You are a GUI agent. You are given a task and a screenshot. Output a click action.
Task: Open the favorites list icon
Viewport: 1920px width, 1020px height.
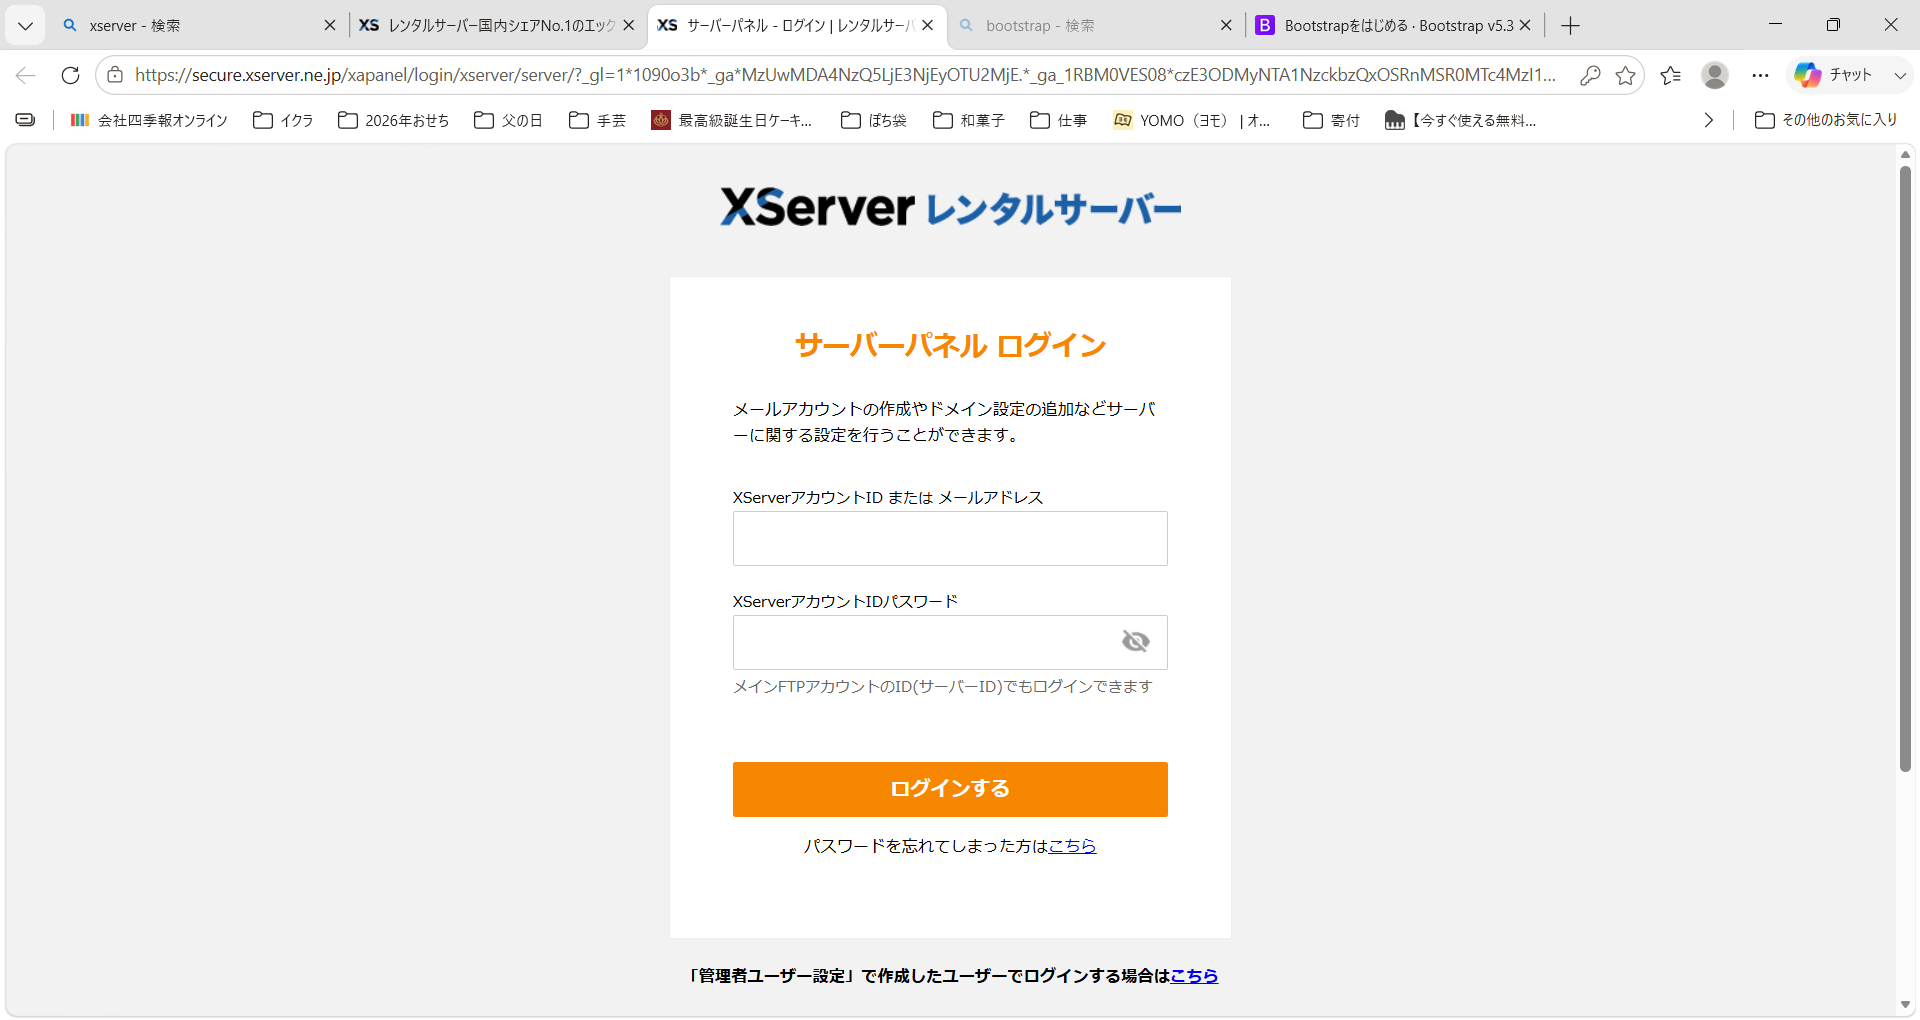click(1670, 75)
